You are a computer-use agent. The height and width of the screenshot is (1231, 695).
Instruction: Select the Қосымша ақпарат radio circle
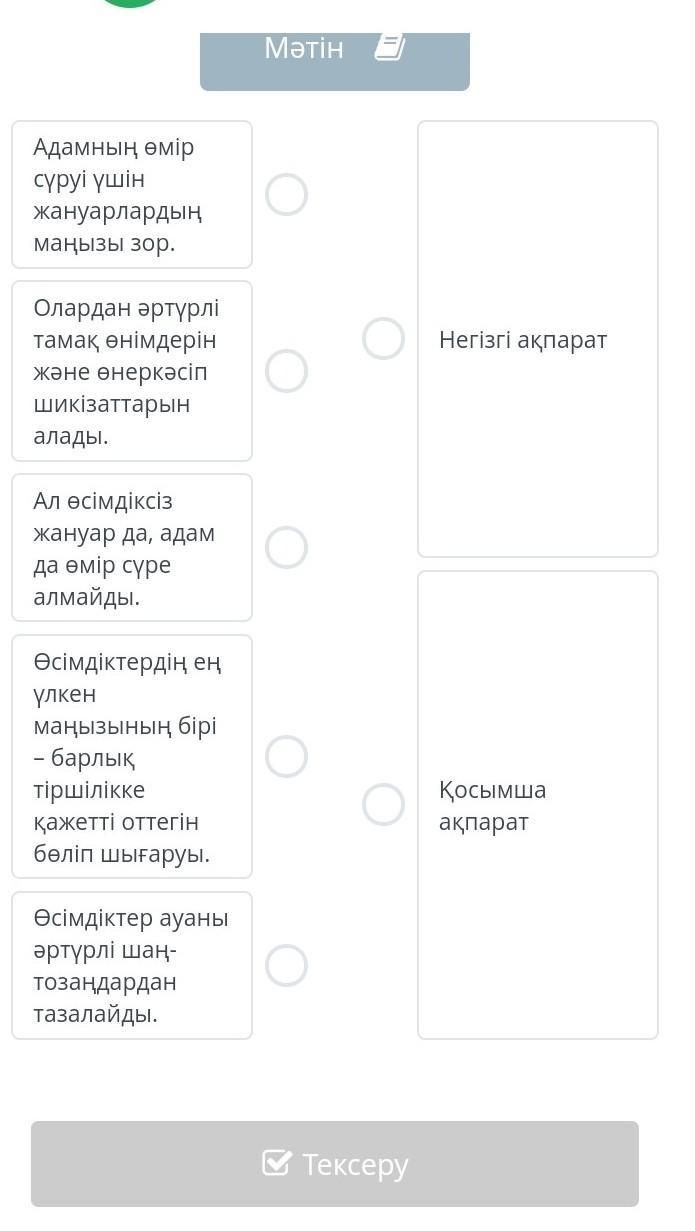click(383, 805)
